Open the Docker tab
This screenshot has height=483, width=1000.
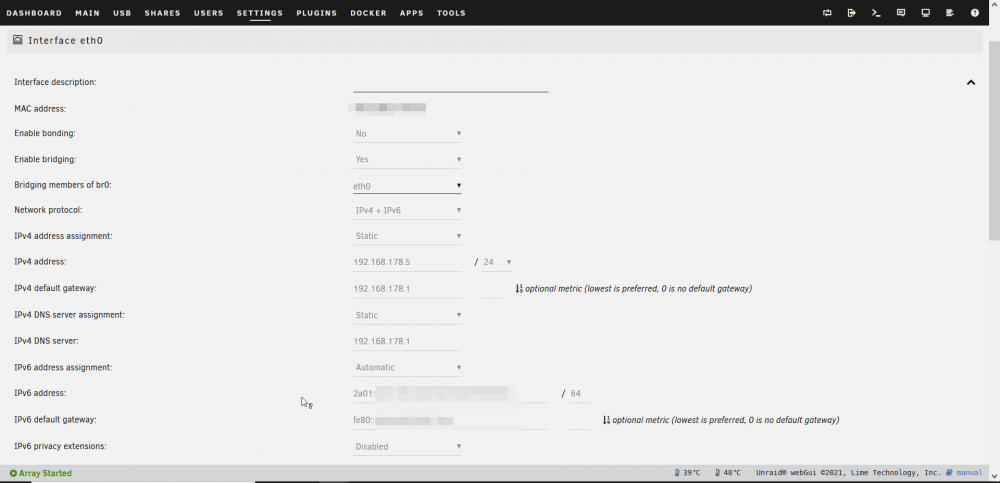click(368, 13)
